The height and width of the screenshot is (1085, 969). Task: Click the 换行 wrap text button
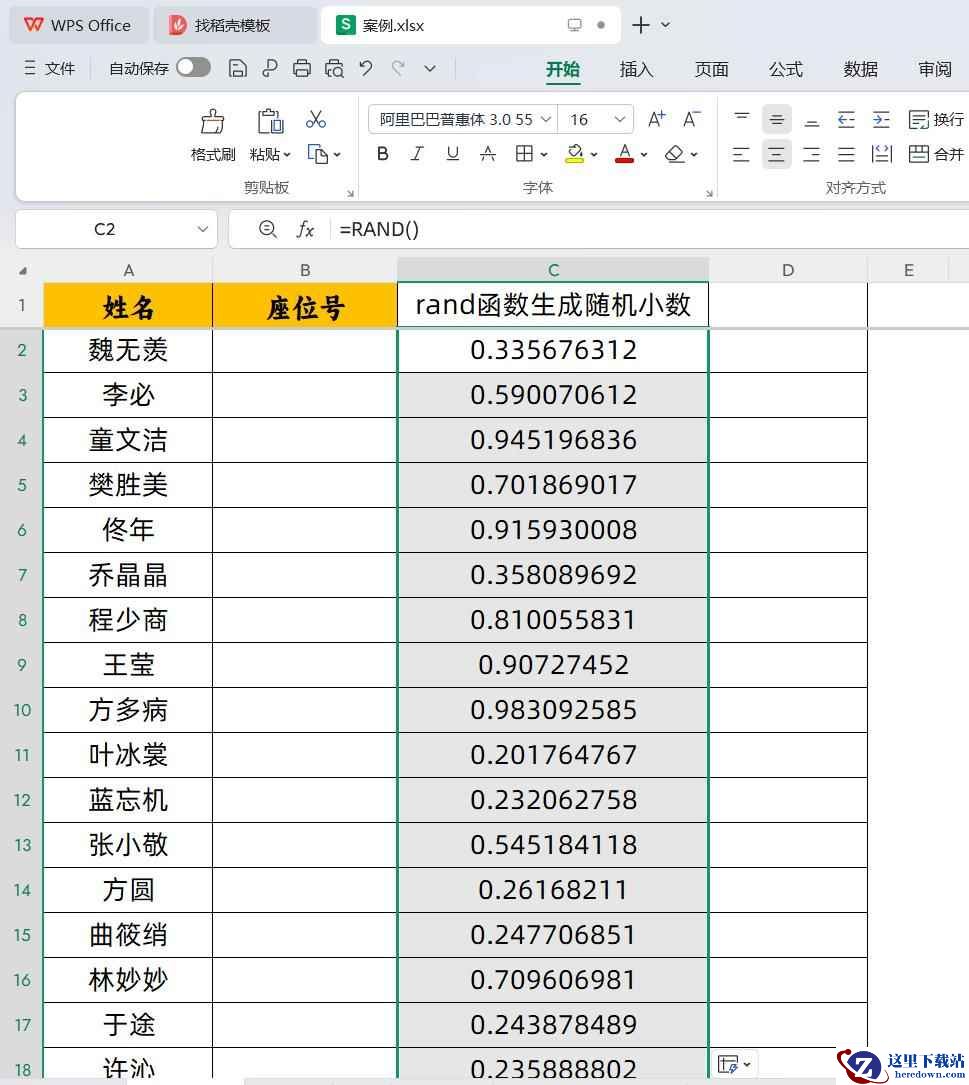[x=936, y=120]
